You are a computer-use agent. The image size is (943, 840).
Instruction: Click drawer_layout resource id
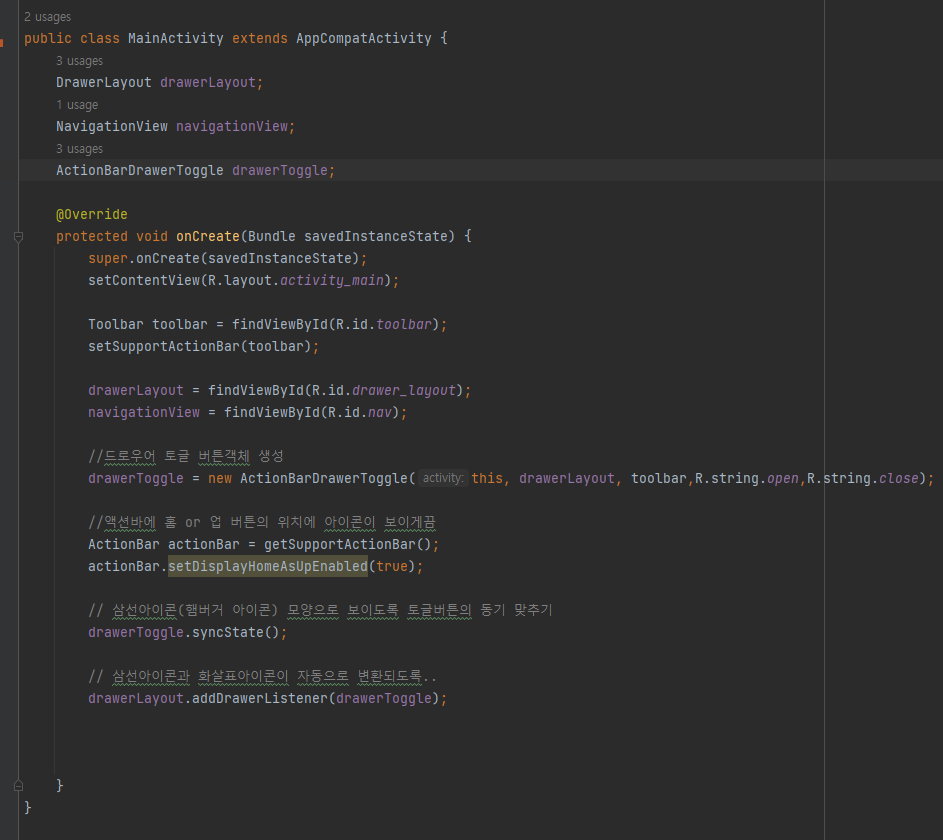pos(404,391)
